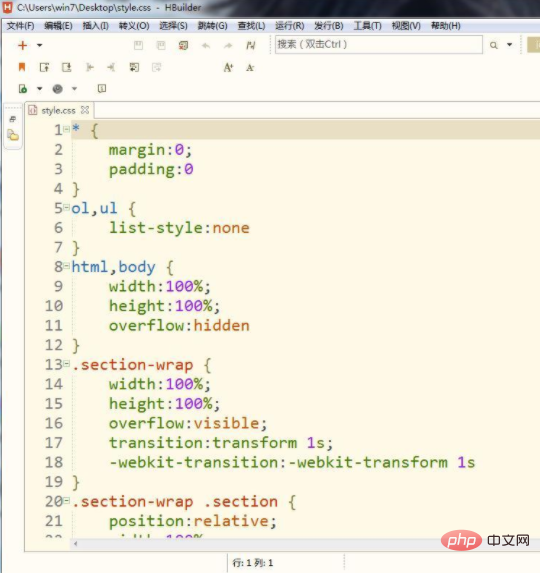This screenshot has width=540, height=573.
Task: Click 'list-style:none' on line 6
Action: tap(179, 228)
